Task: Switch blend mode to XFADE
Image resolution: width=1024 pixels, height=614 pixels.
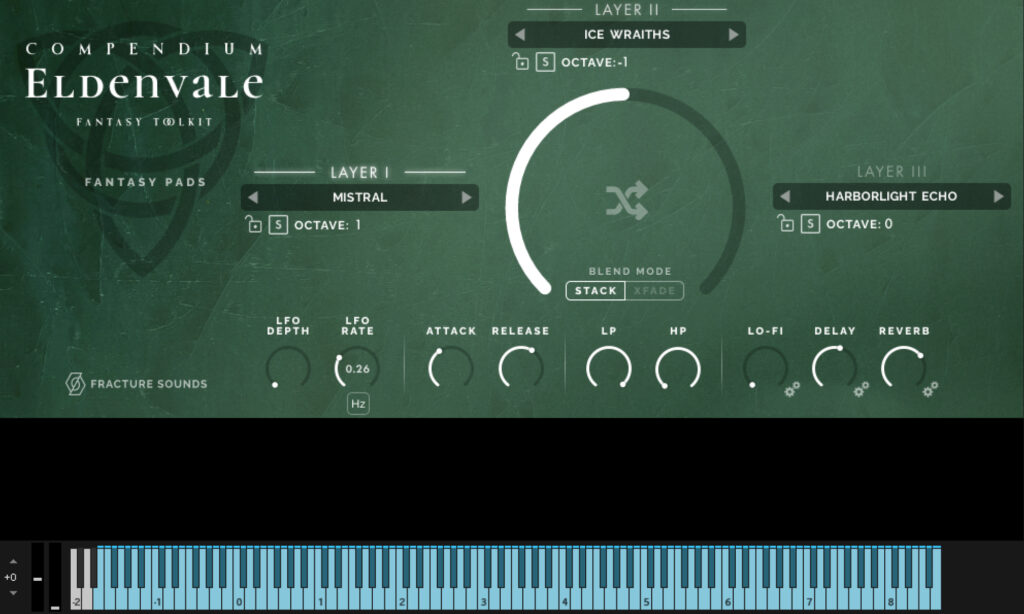Action: tap(656, 291)
